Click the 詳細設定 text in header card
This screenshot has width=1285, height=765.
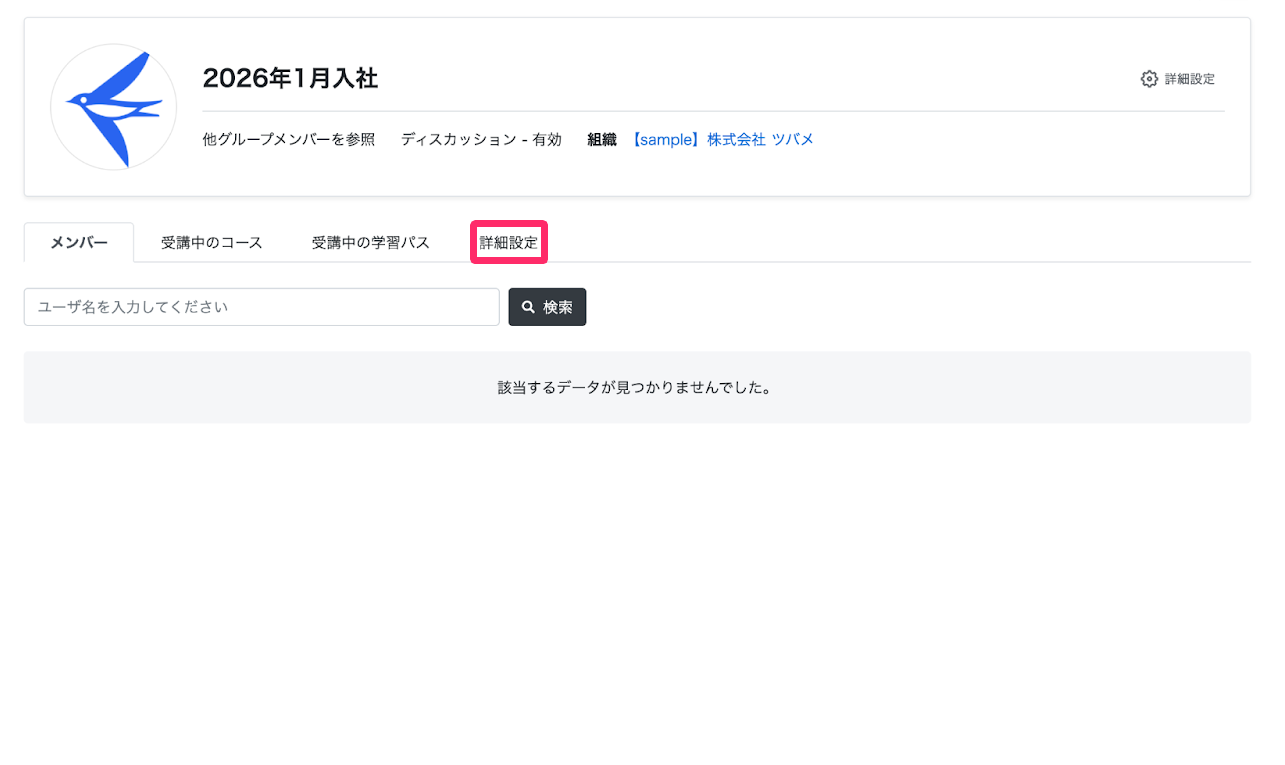click(1190, 79)
